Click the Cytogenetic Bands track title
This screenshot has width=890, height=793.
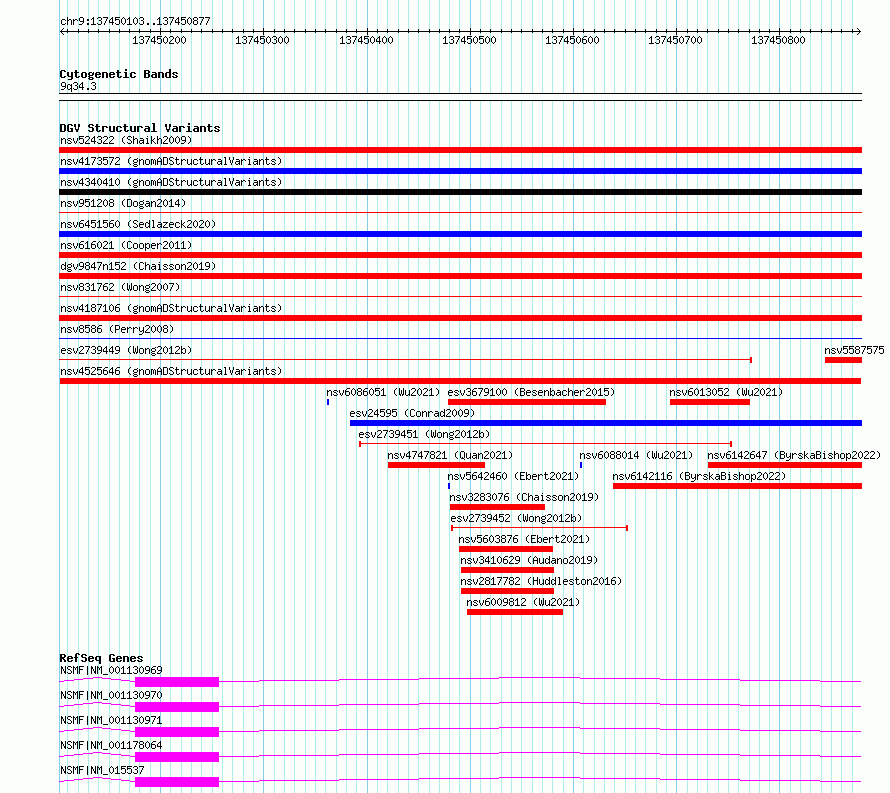119,74
